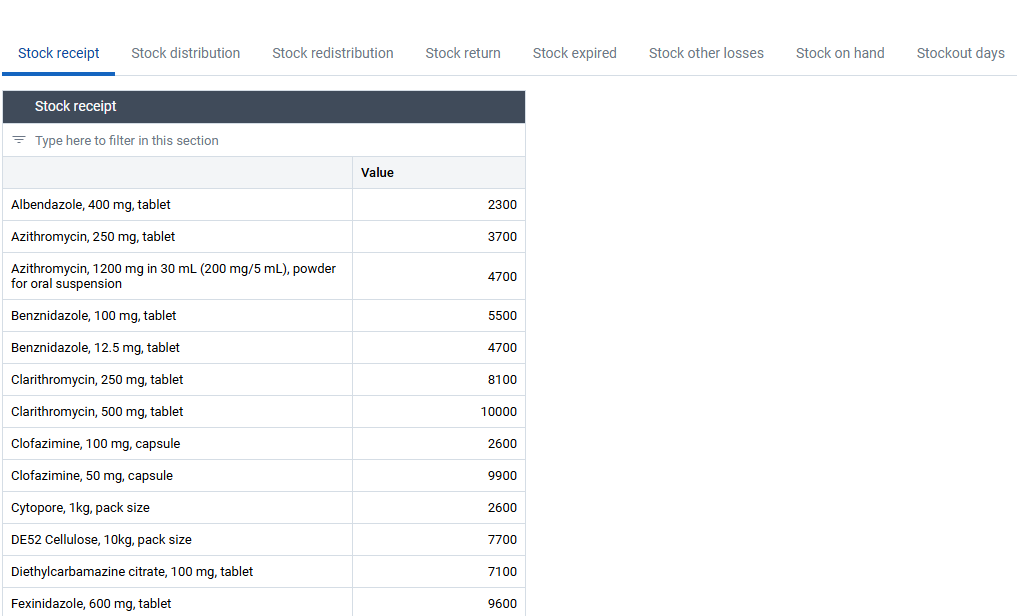
Task: Click the Stock receipt section header
Action: point(264,106)
